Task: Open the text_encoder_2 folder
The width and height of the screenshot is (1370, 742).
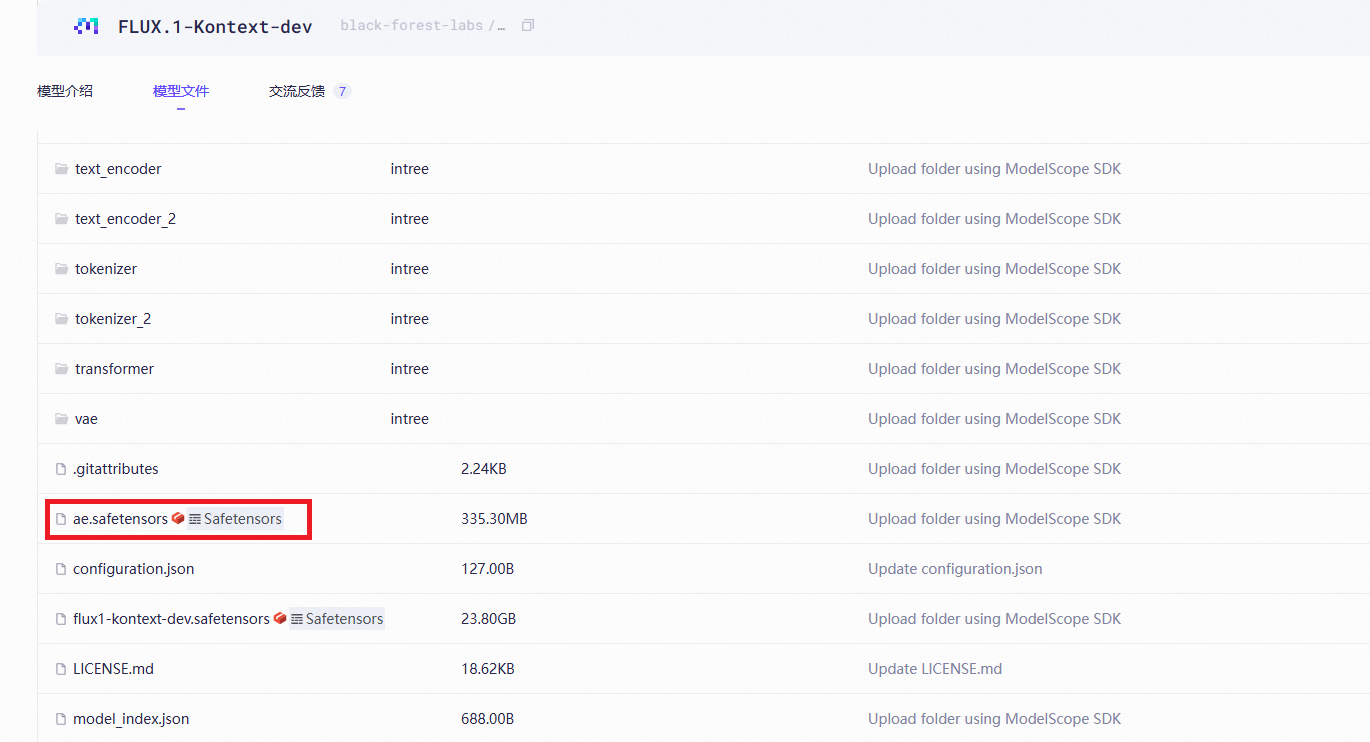Action: pos(125,219)
